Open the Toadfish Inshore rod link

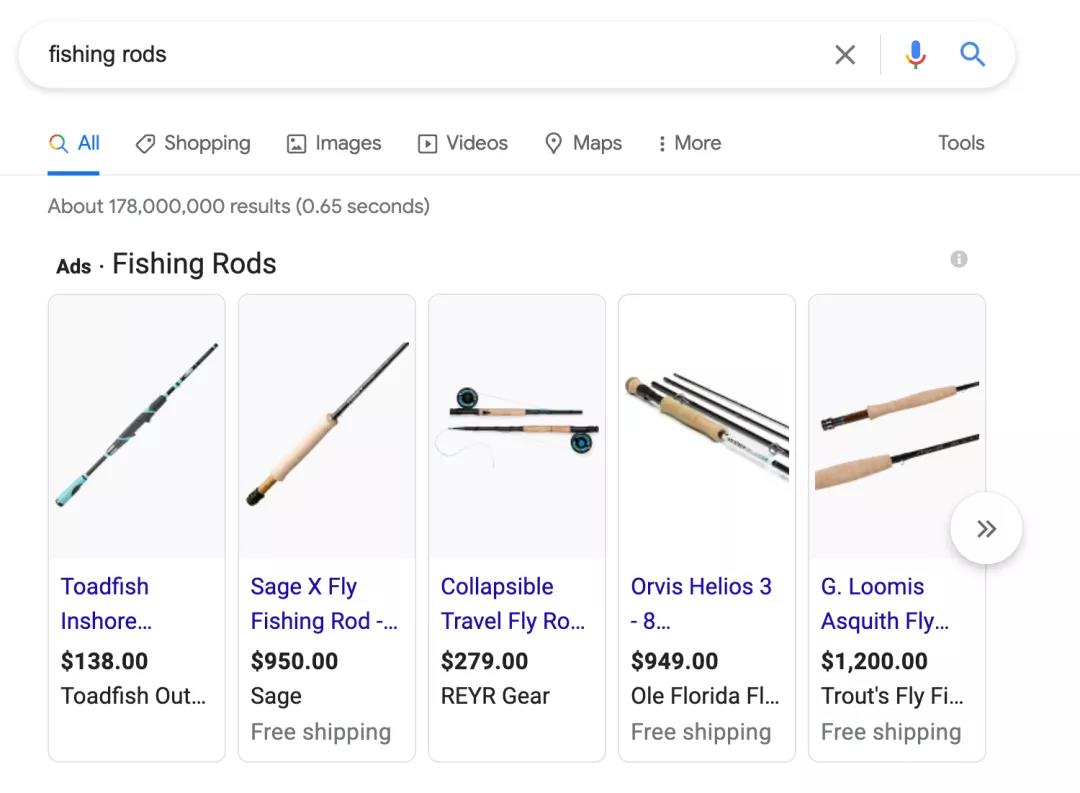coord(105,603)
